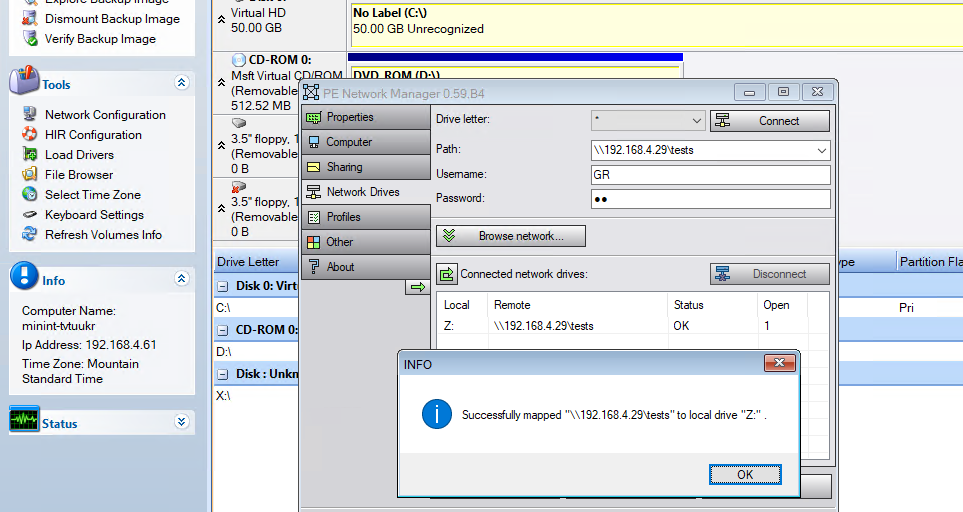
Task: Click Load Drivers in Tools panel
Action: coord(79,155)
